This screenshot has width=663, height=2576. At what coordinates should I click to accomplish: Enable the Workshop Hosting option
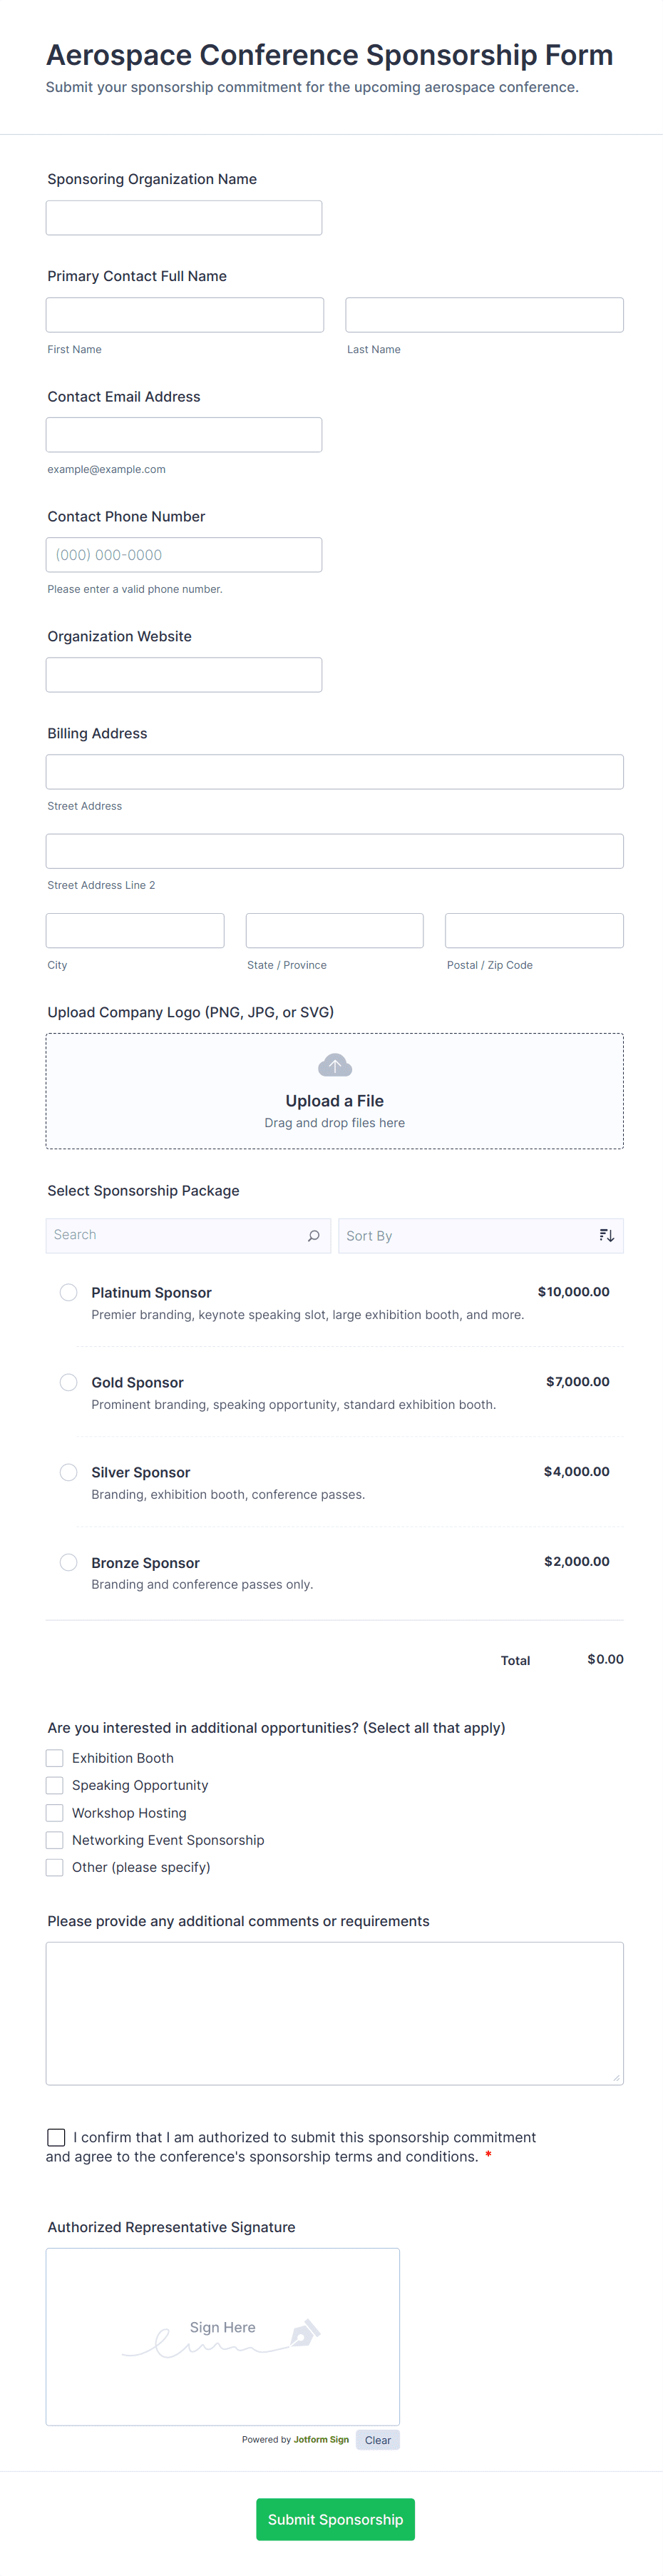pyautogui.click(x=55, y=1813)
